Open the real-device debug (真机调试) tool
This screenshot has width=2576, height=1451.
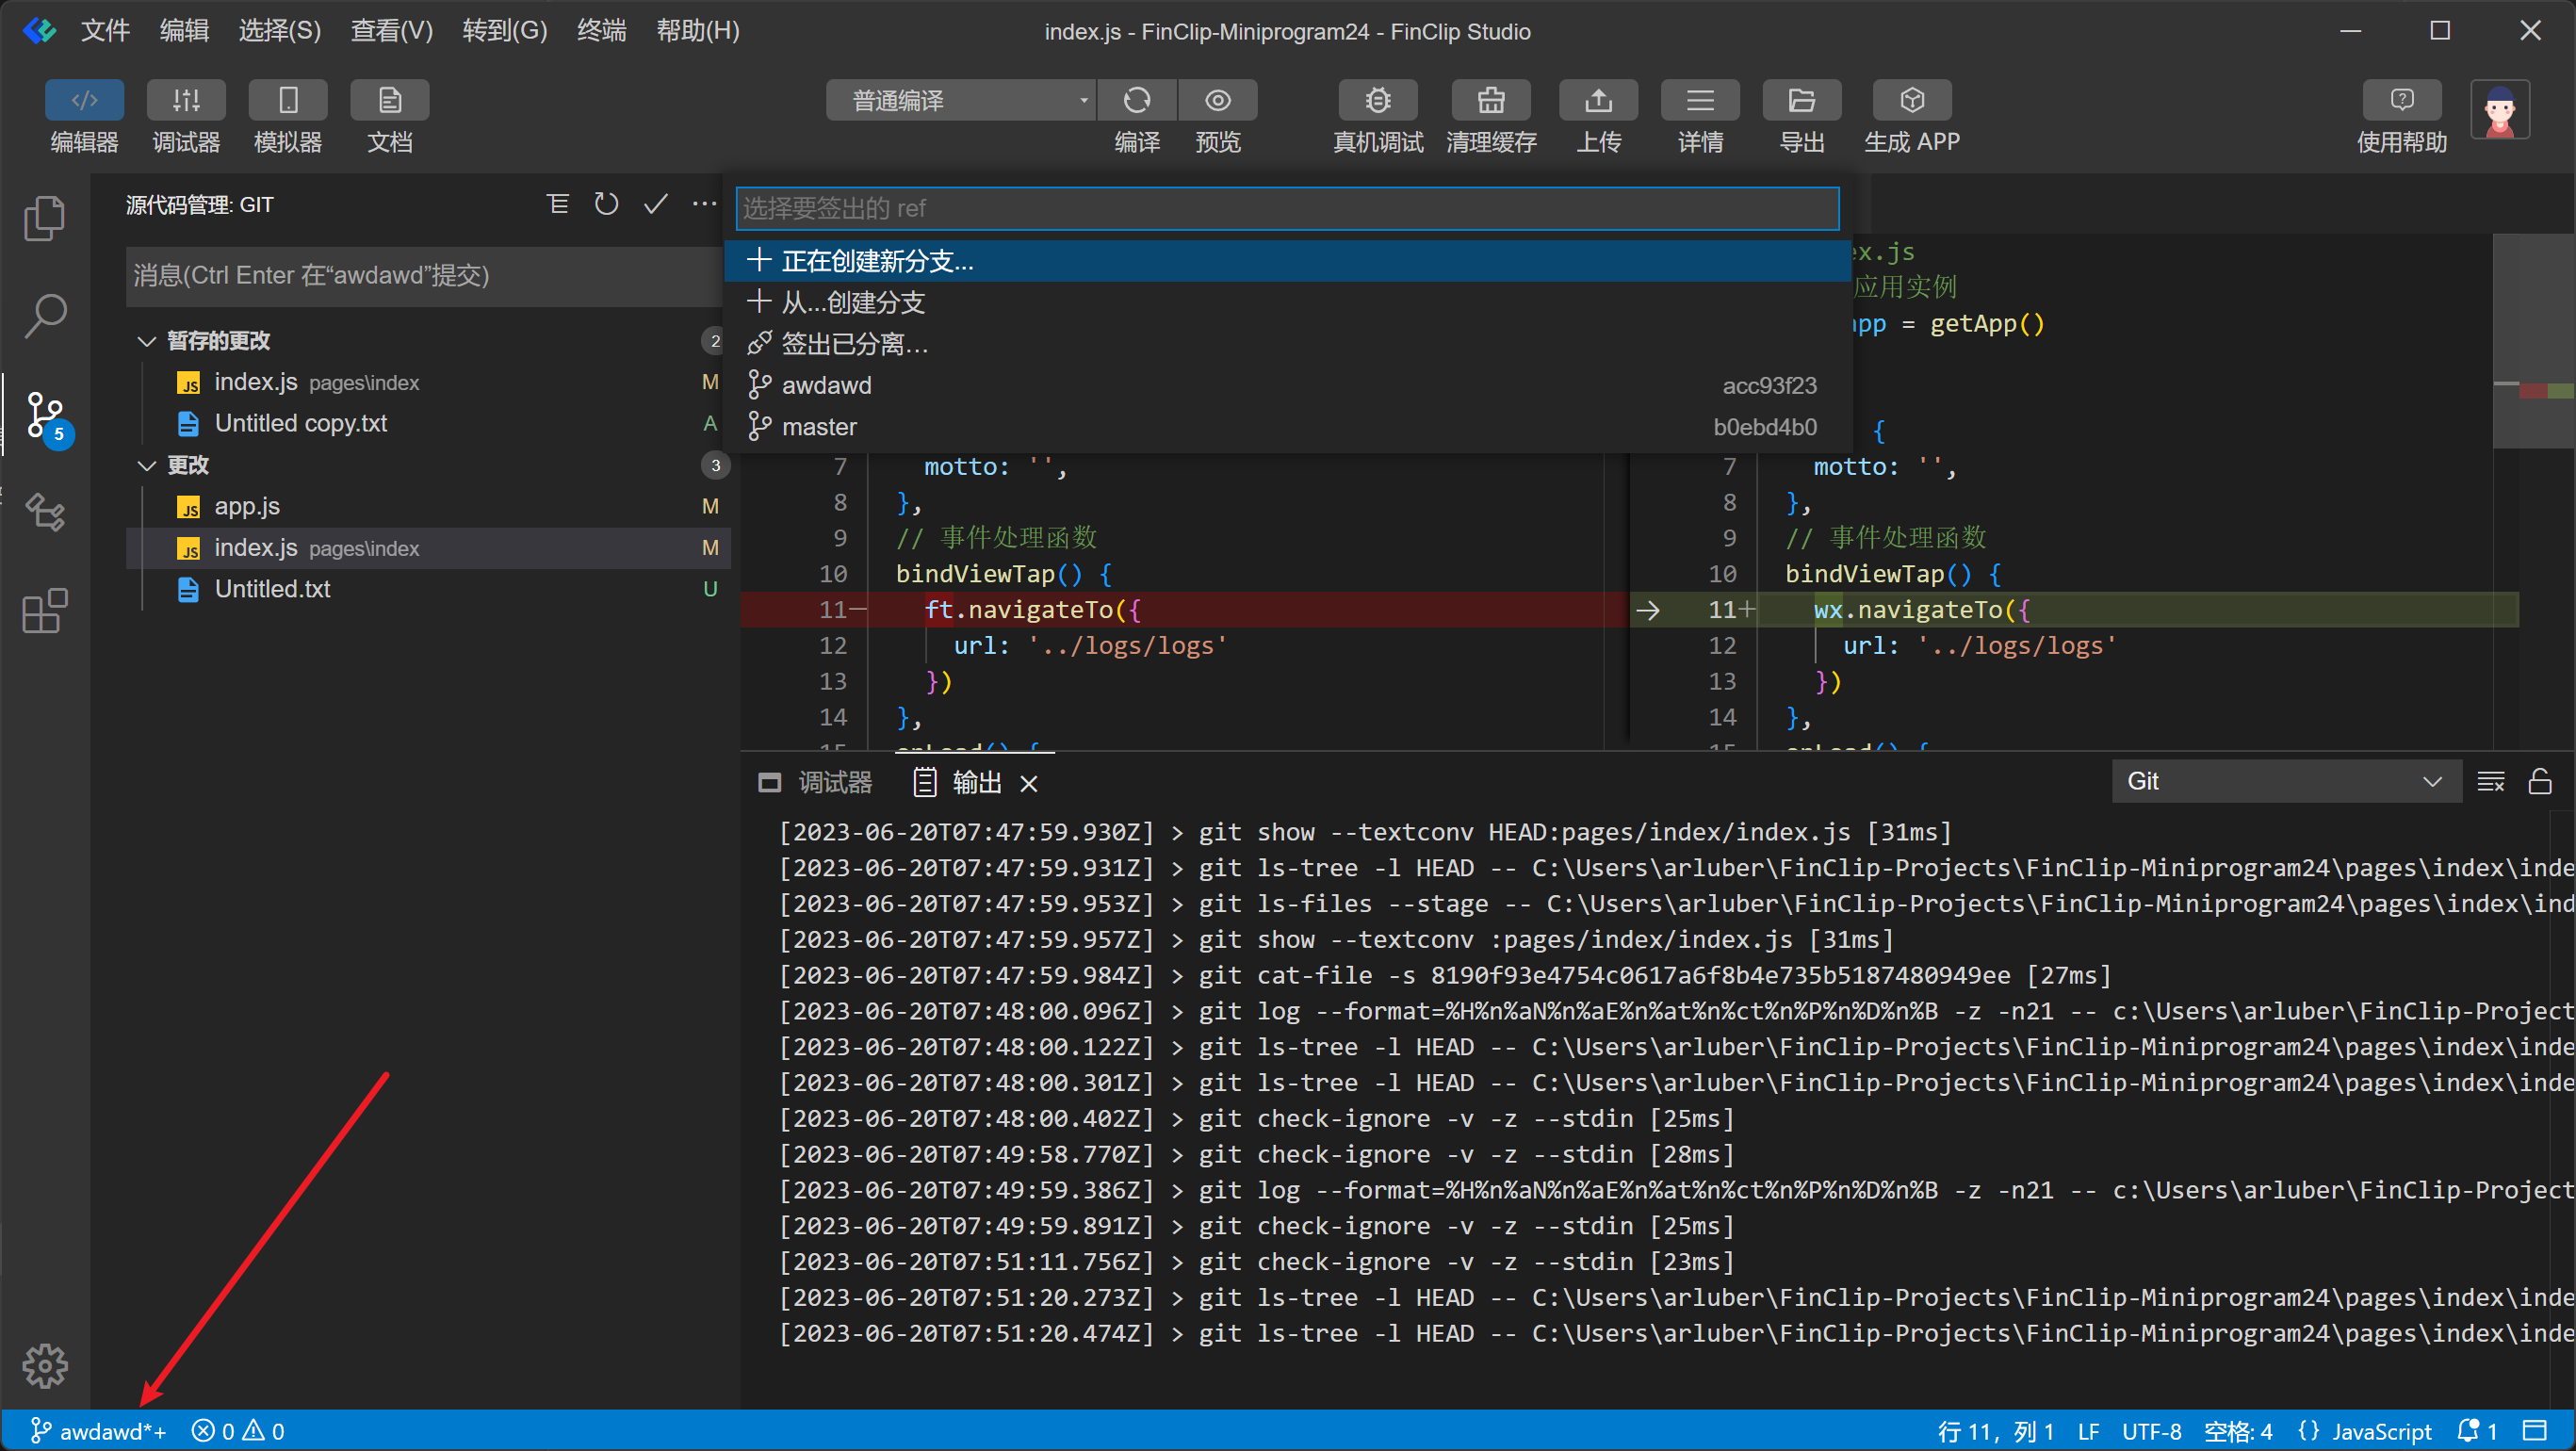pos(1377,100)
